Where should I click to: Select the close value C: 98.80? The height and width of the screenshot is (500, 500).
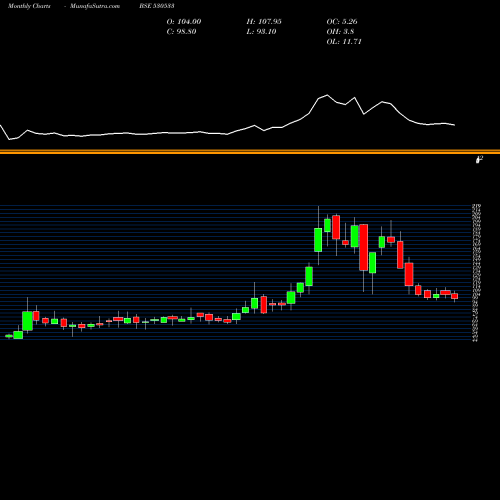(181, 32)
